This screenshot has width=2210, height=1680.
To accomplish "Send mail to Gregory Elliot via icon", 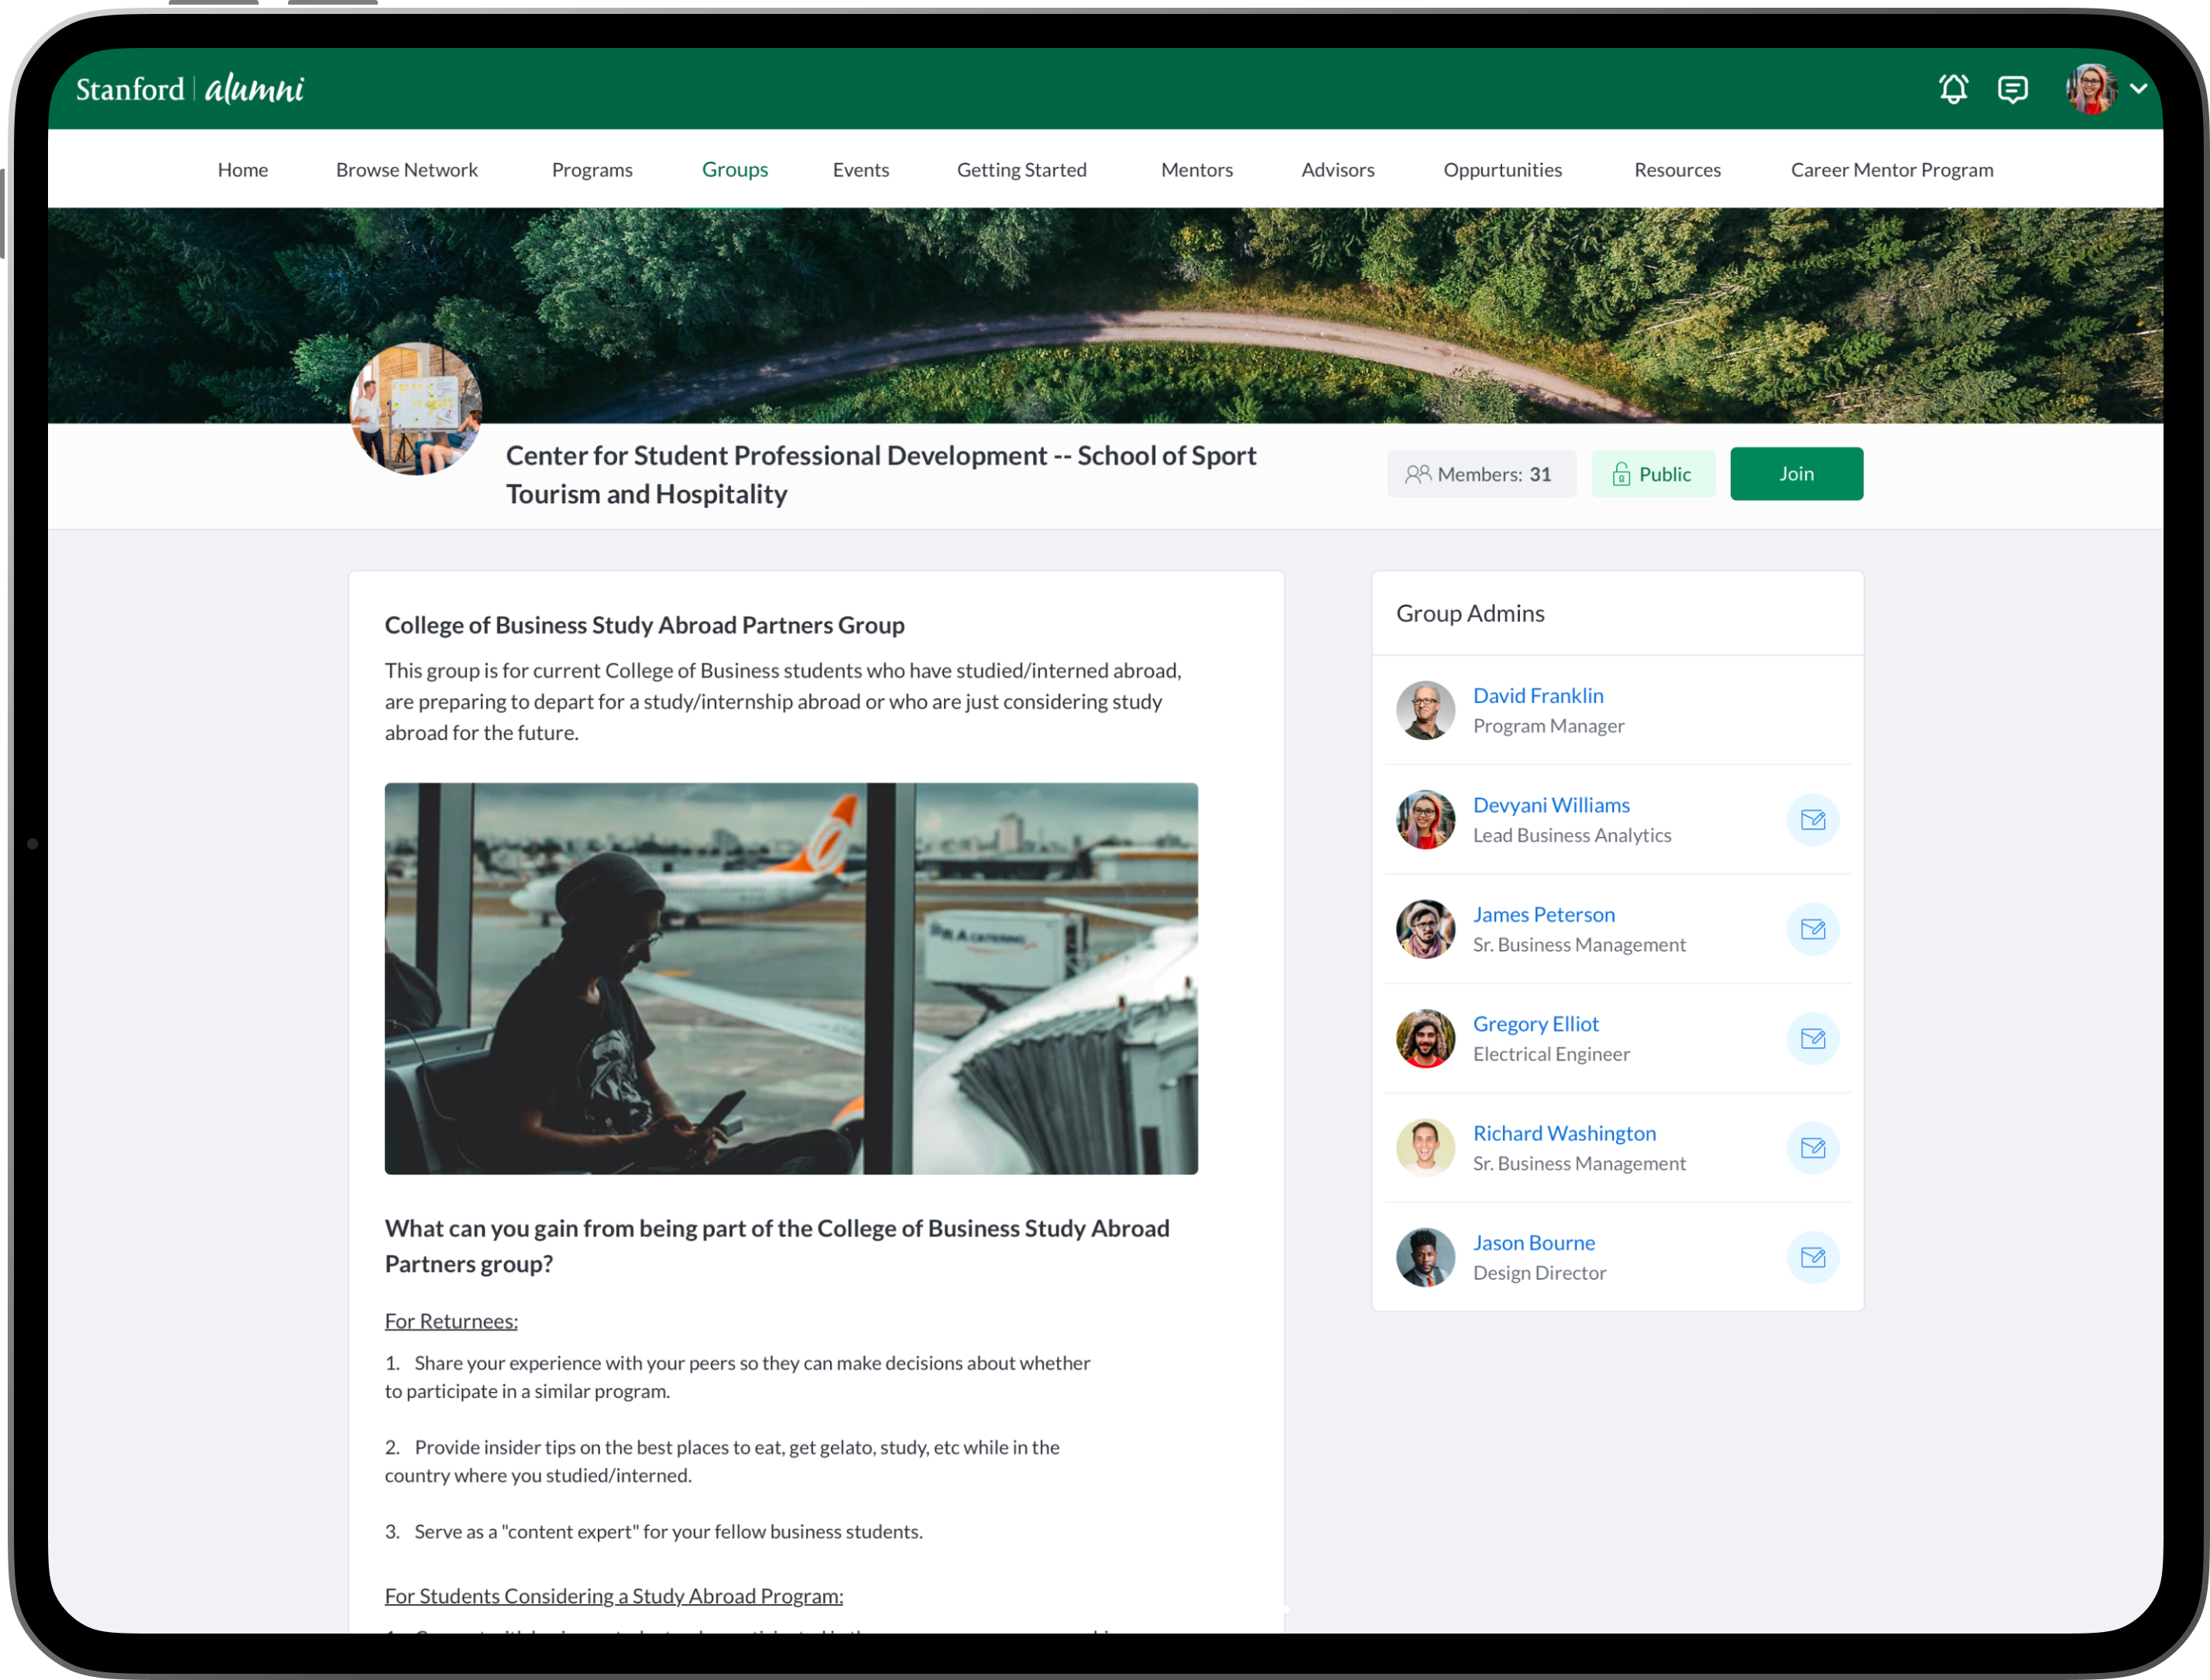I will point(1812,1039).
